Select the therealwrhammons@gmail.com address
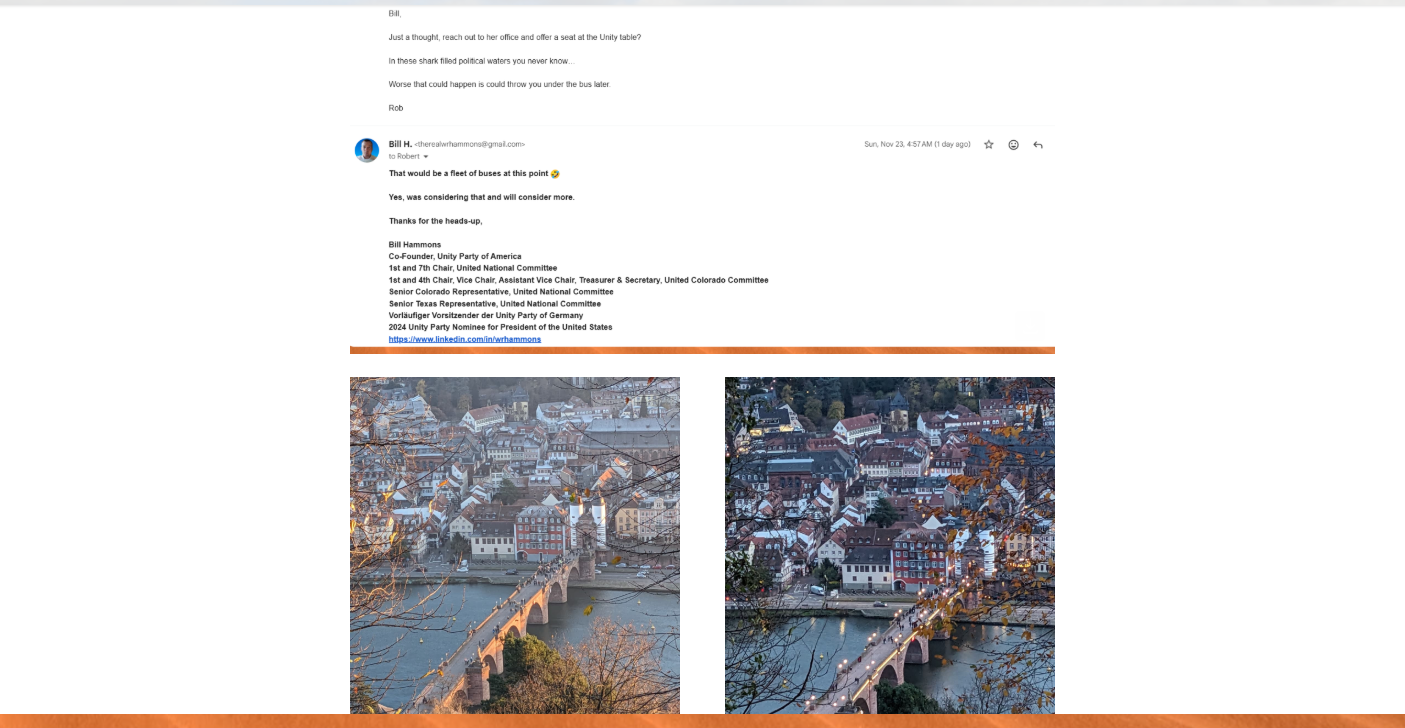Screen dimensions: 1405x728 coord(470,145)
